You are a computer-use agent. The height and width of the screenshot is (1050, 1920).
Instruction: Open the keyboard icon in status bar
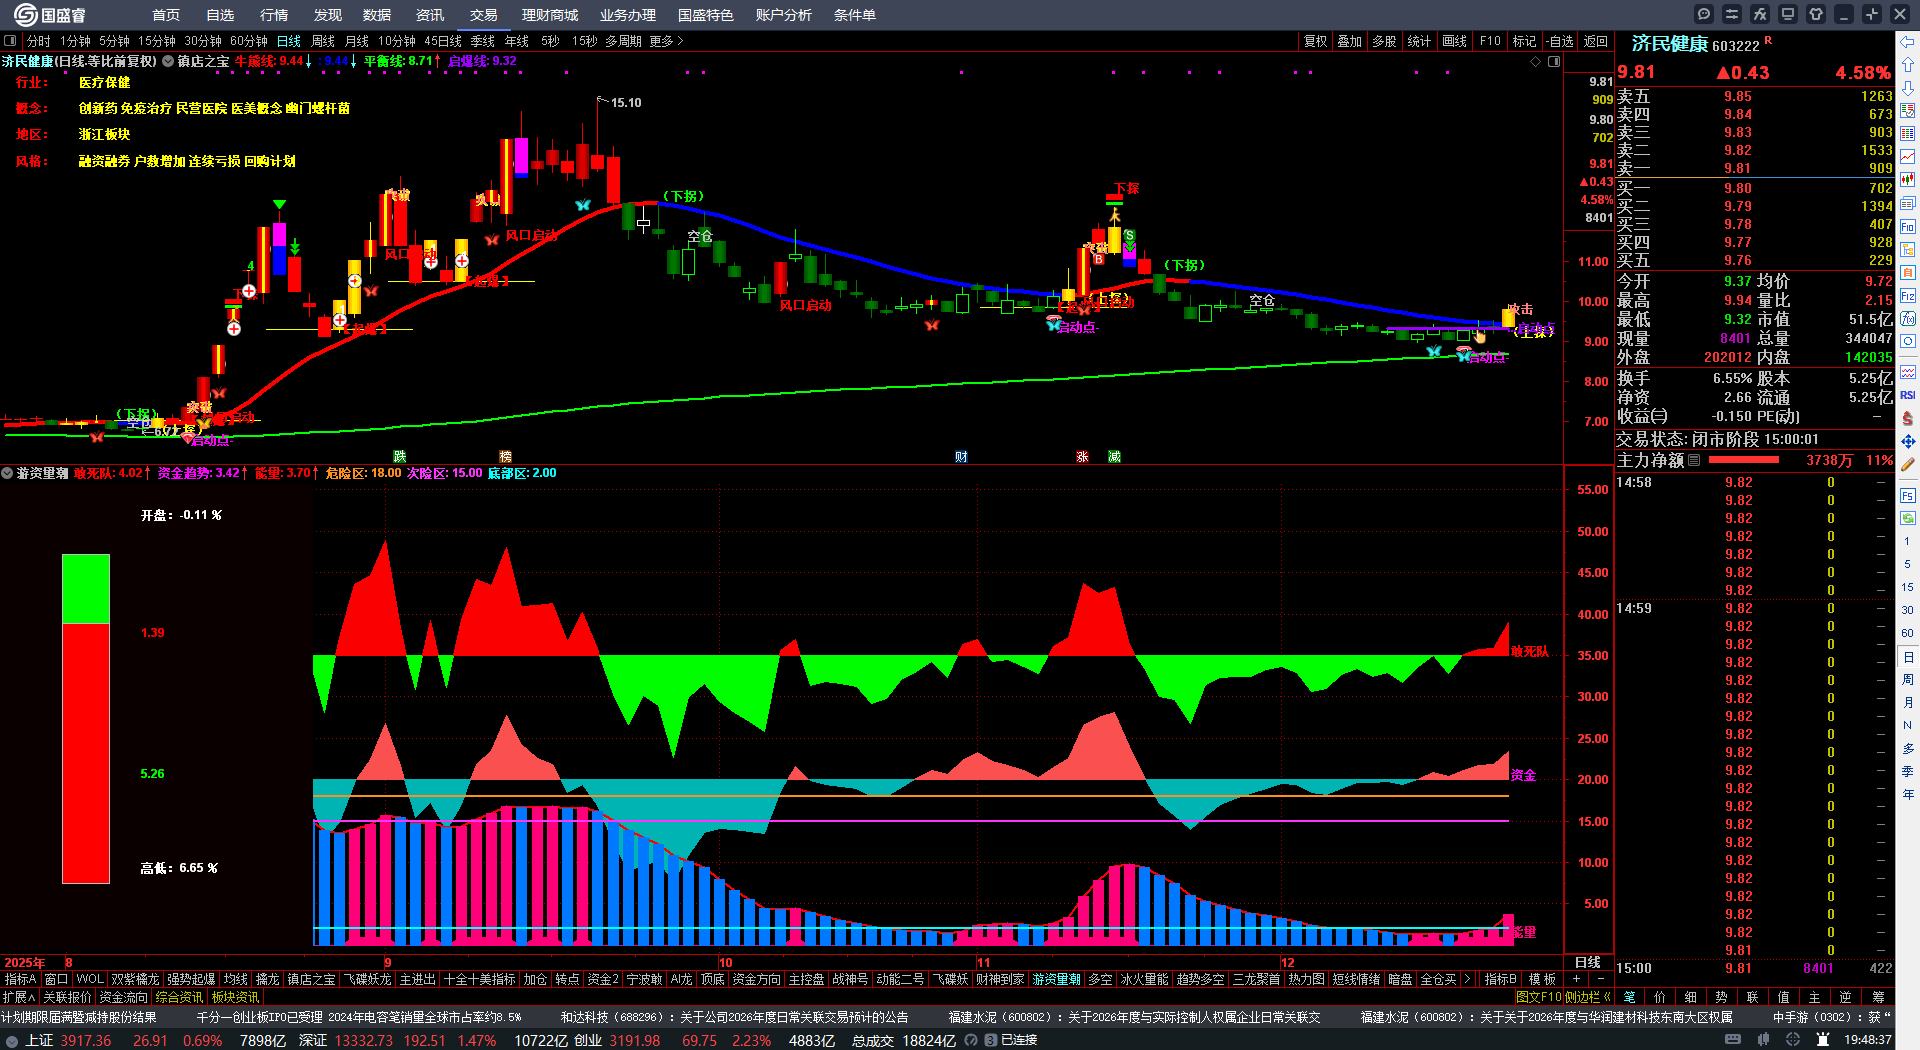coord(1733,1040)
